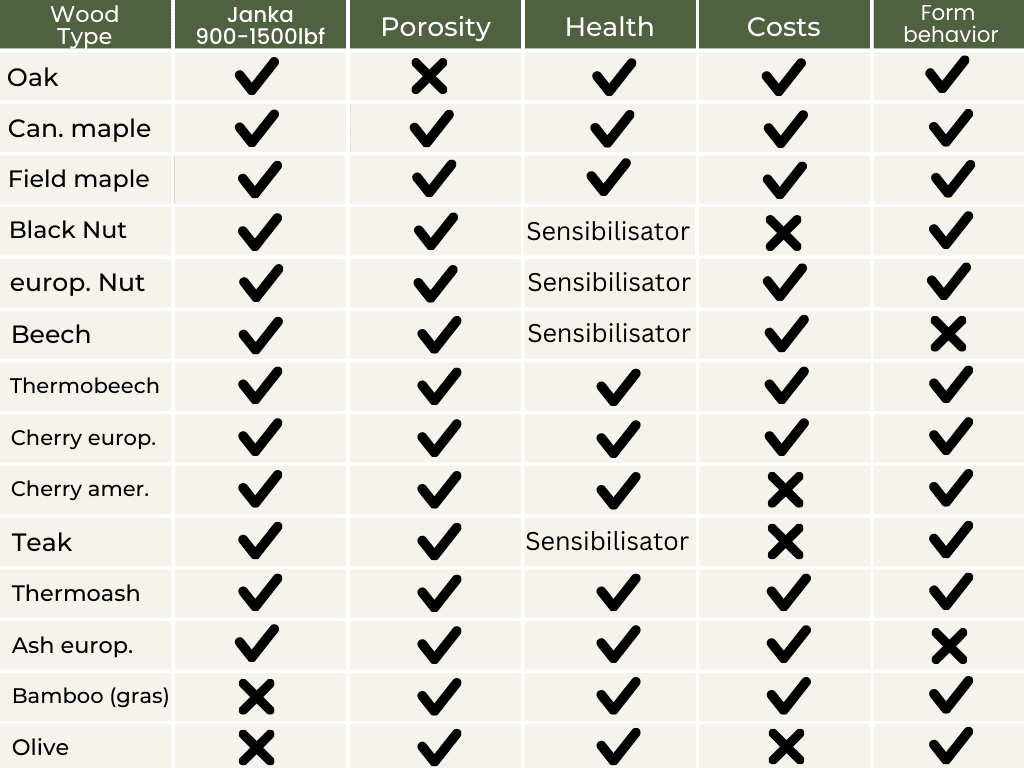
Task: Select the Health column header
Action: (609, 25)
